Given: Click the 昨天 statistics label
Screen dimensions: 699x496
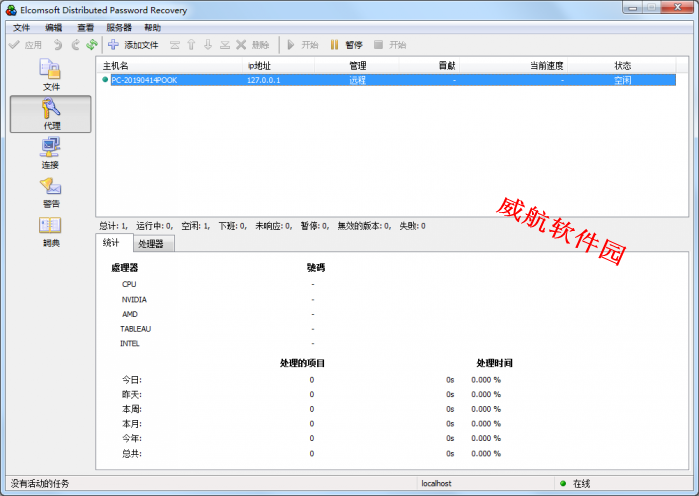Looking at the screenshot, I should [132, 395].
